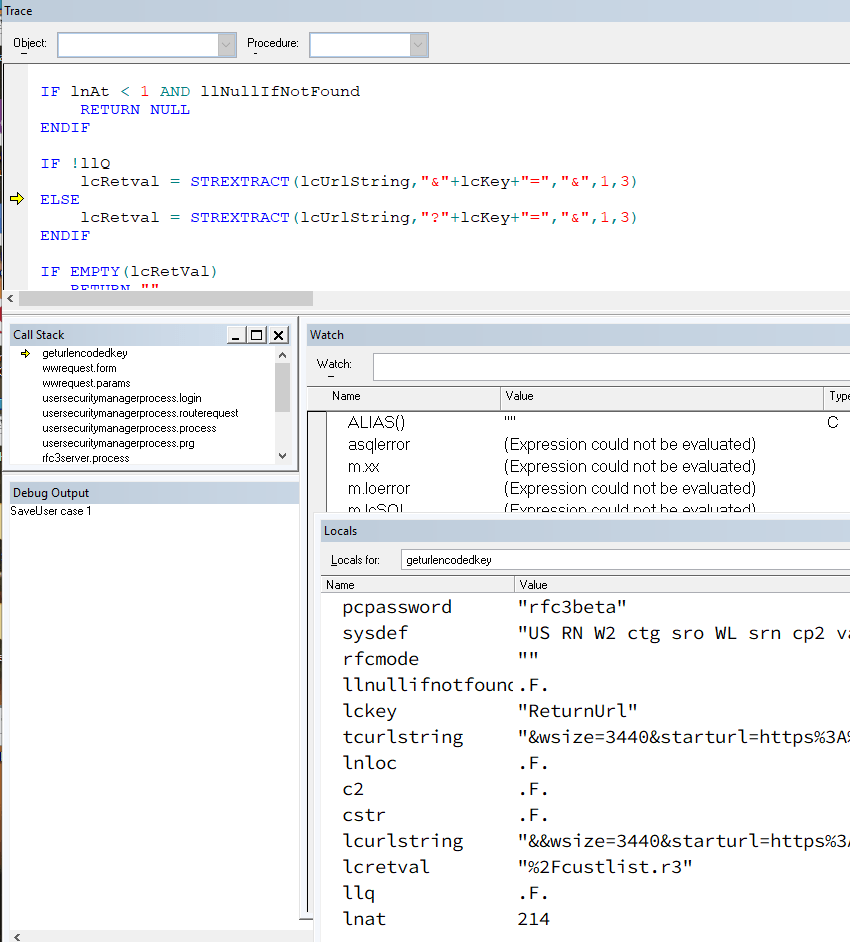Click the RETURN NULL code line
850x942 pixels.
135,110
